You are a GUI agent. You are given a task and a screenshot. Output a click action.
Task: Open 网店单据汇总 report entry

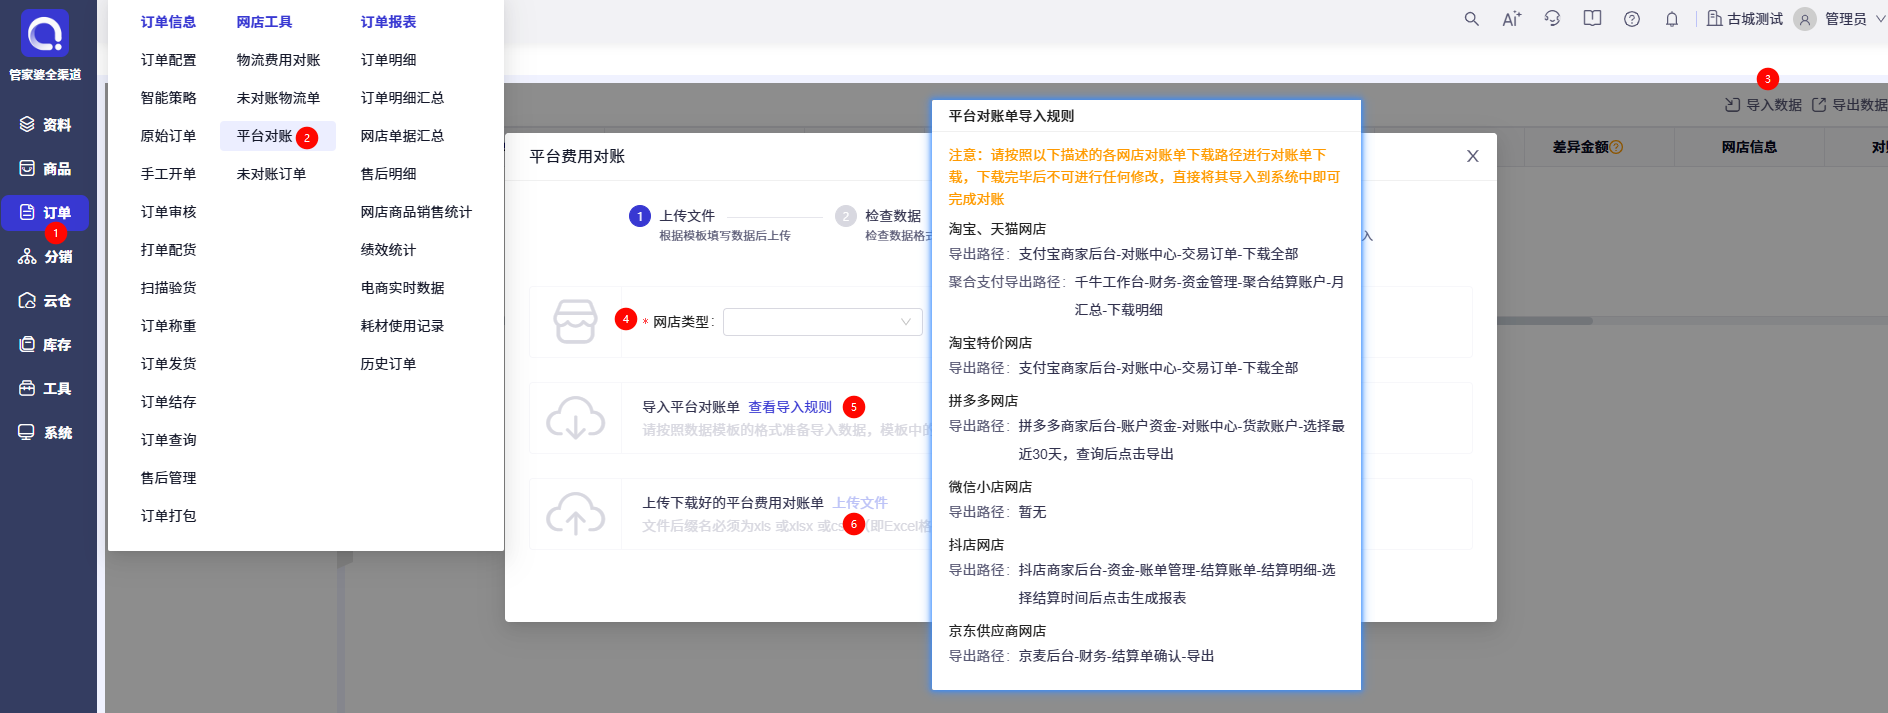pyautogui.click(x=403, y=136)
